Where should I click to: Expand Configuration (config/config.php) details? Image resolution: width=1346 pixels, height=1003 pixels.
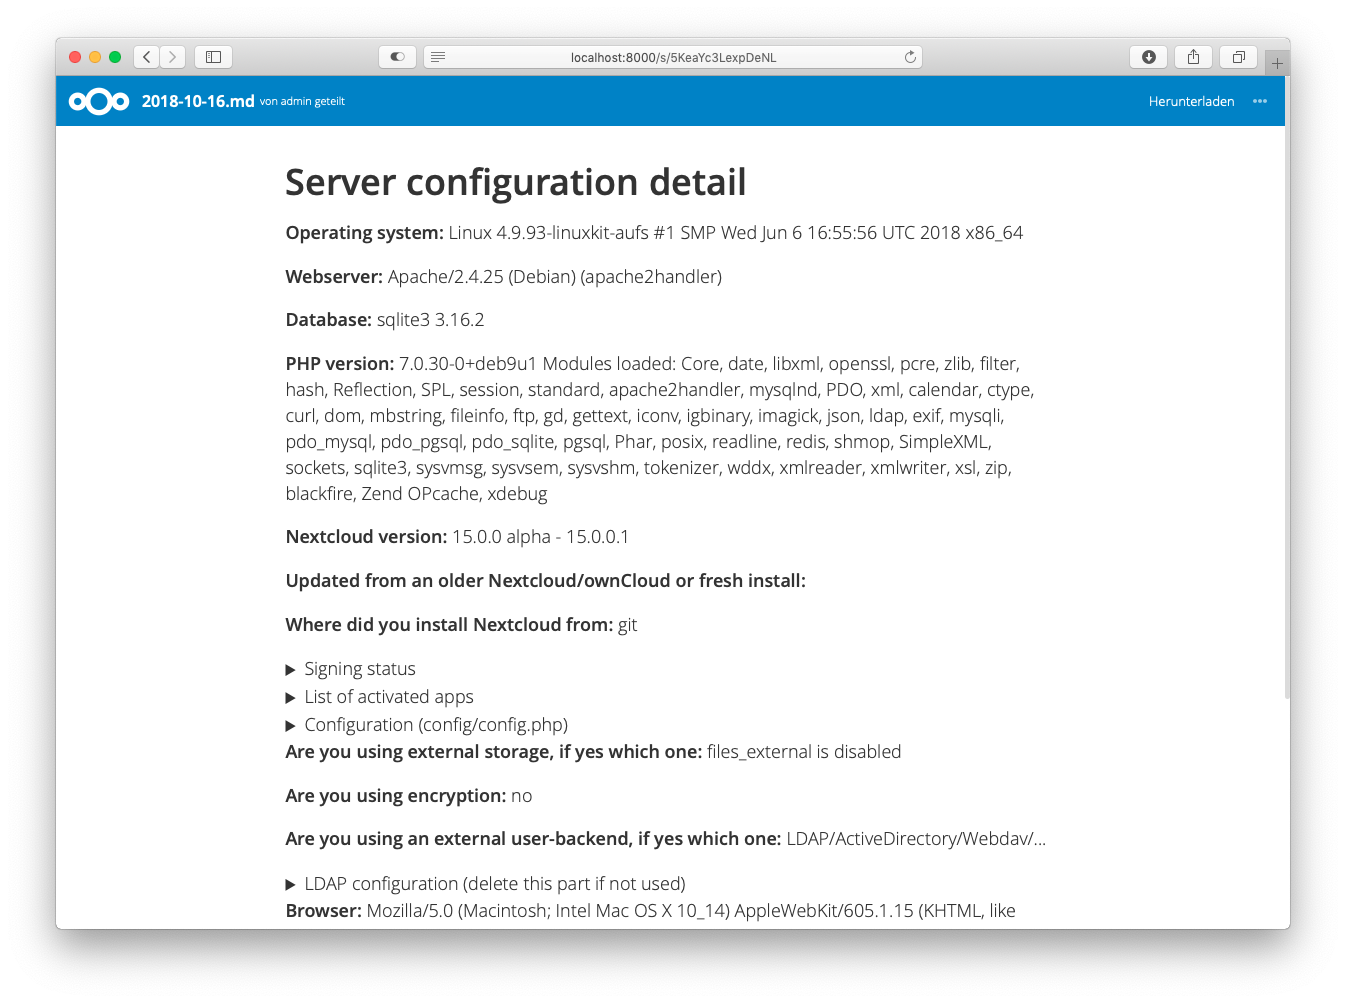(427, 725)
